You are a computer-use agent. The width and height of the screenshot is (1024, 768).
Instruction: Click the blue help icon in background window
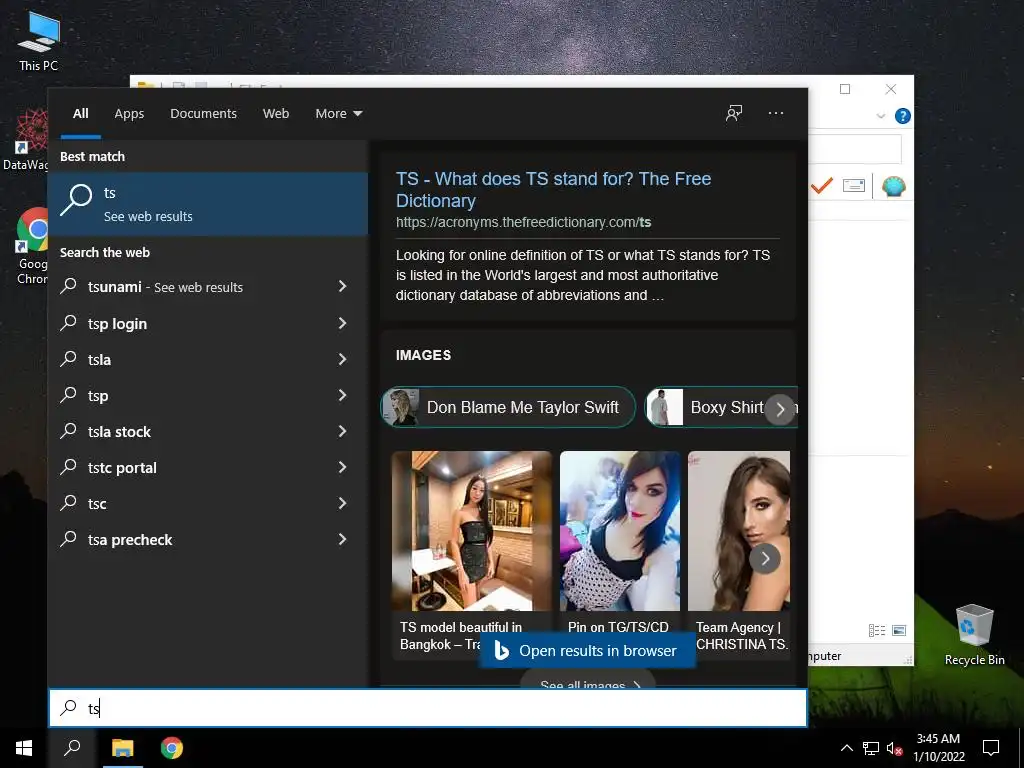coord(903,116)
